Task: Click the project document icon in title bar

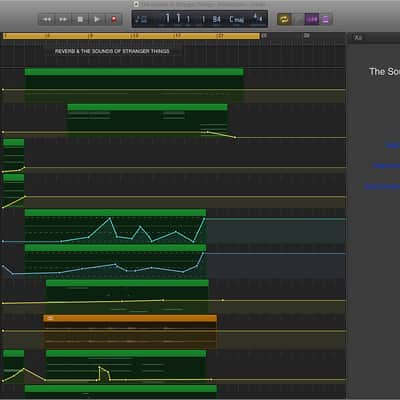Action: pos(136,4)
